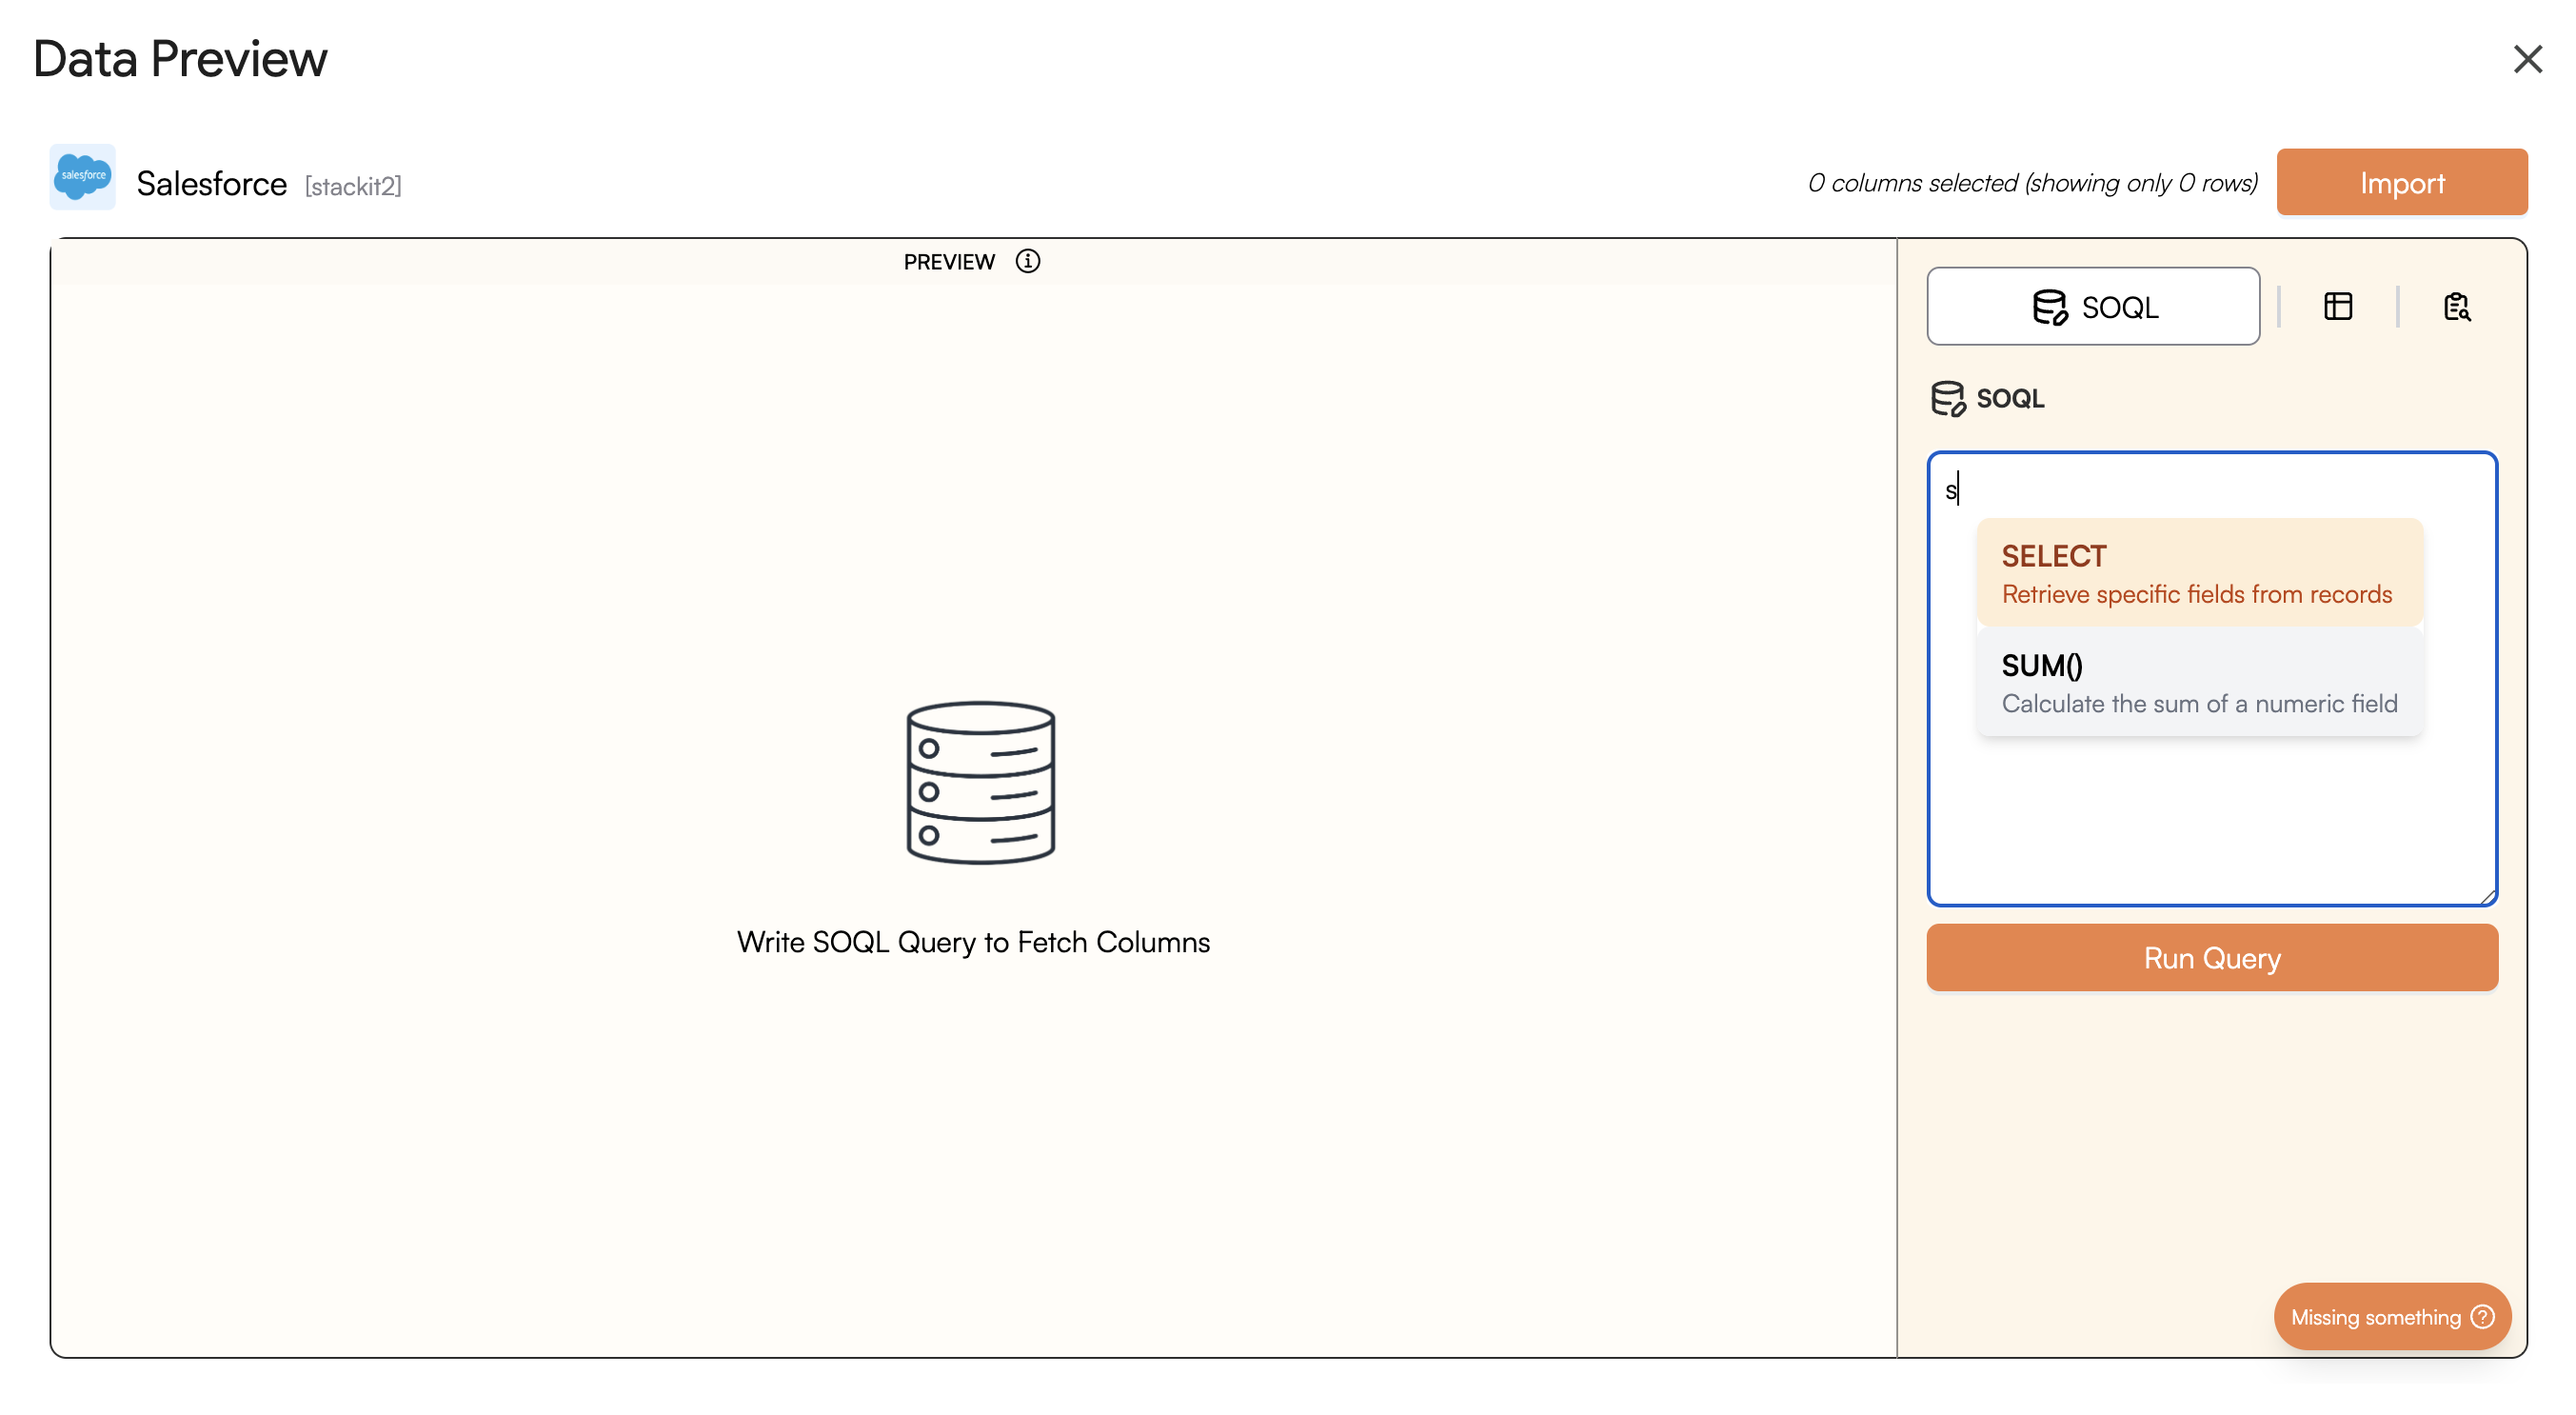
Task: Click the Import button
Action: [2401, 182]
